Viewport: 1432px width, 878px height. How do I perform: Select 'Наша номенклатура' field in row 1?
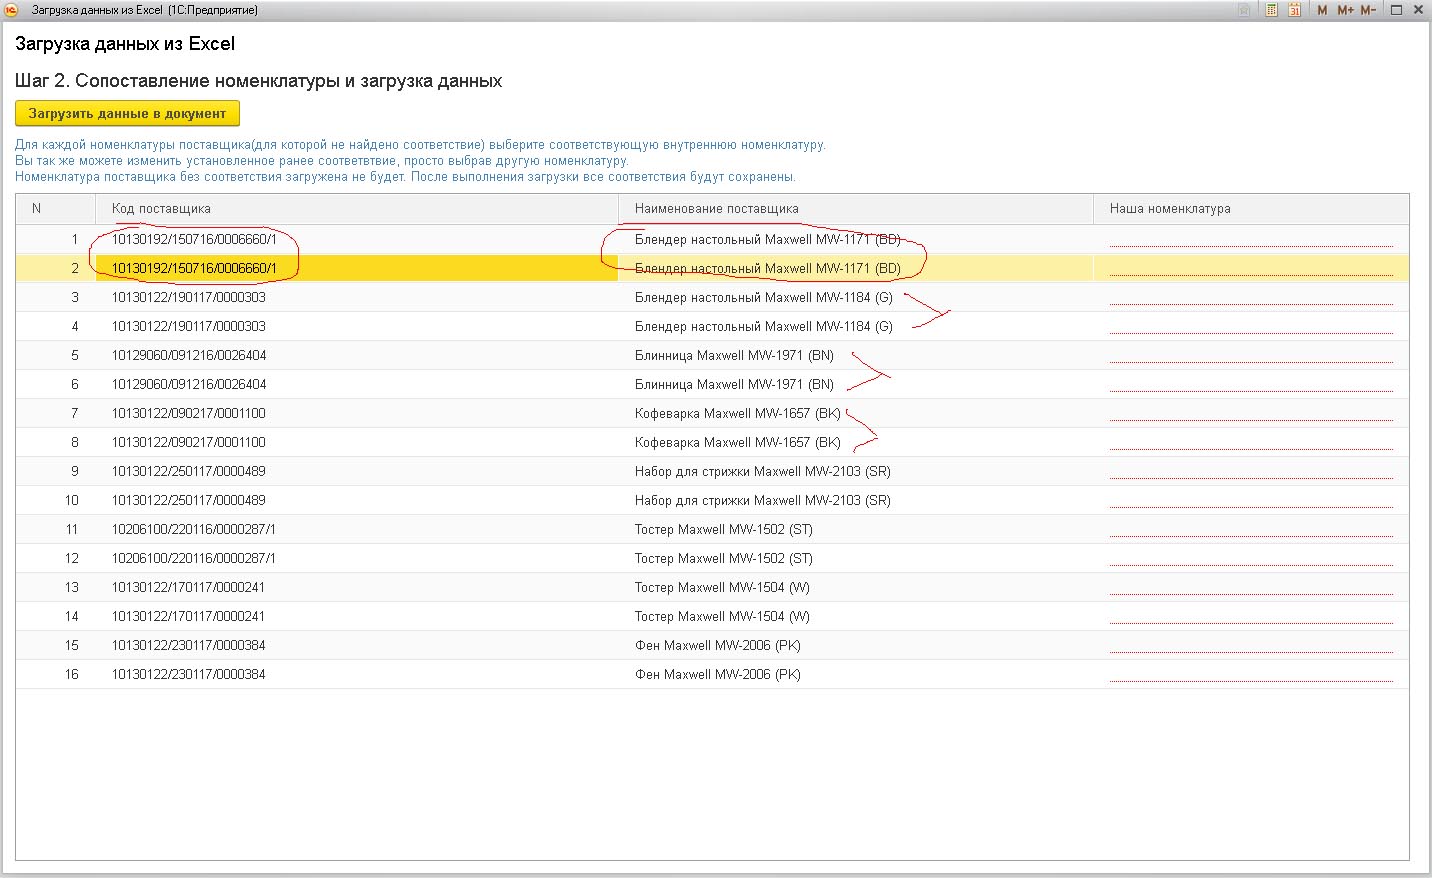[x=1251, y=239]
